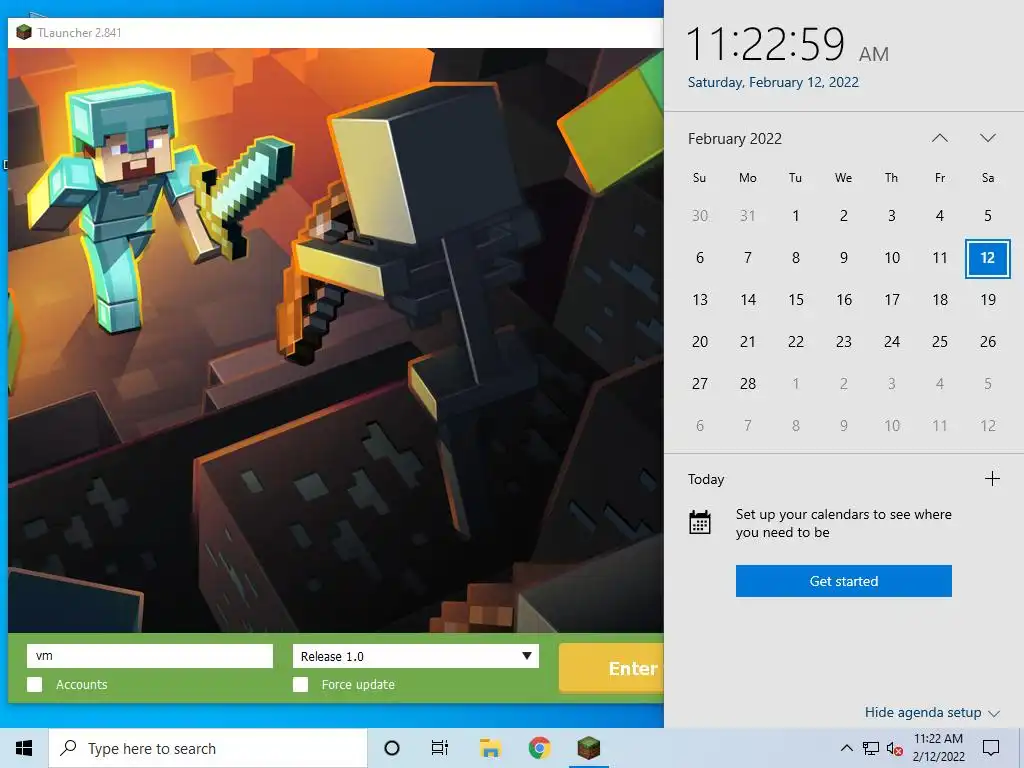Click the February 2022 month header

coord(735,138)
